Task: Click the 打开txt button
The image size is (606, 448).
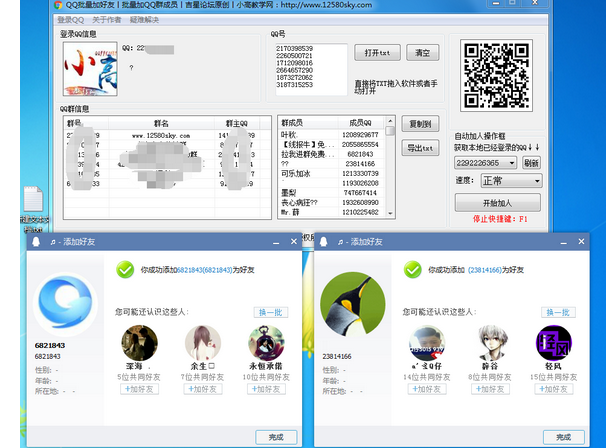Action: pyautogui.click(x=377, y=53)
